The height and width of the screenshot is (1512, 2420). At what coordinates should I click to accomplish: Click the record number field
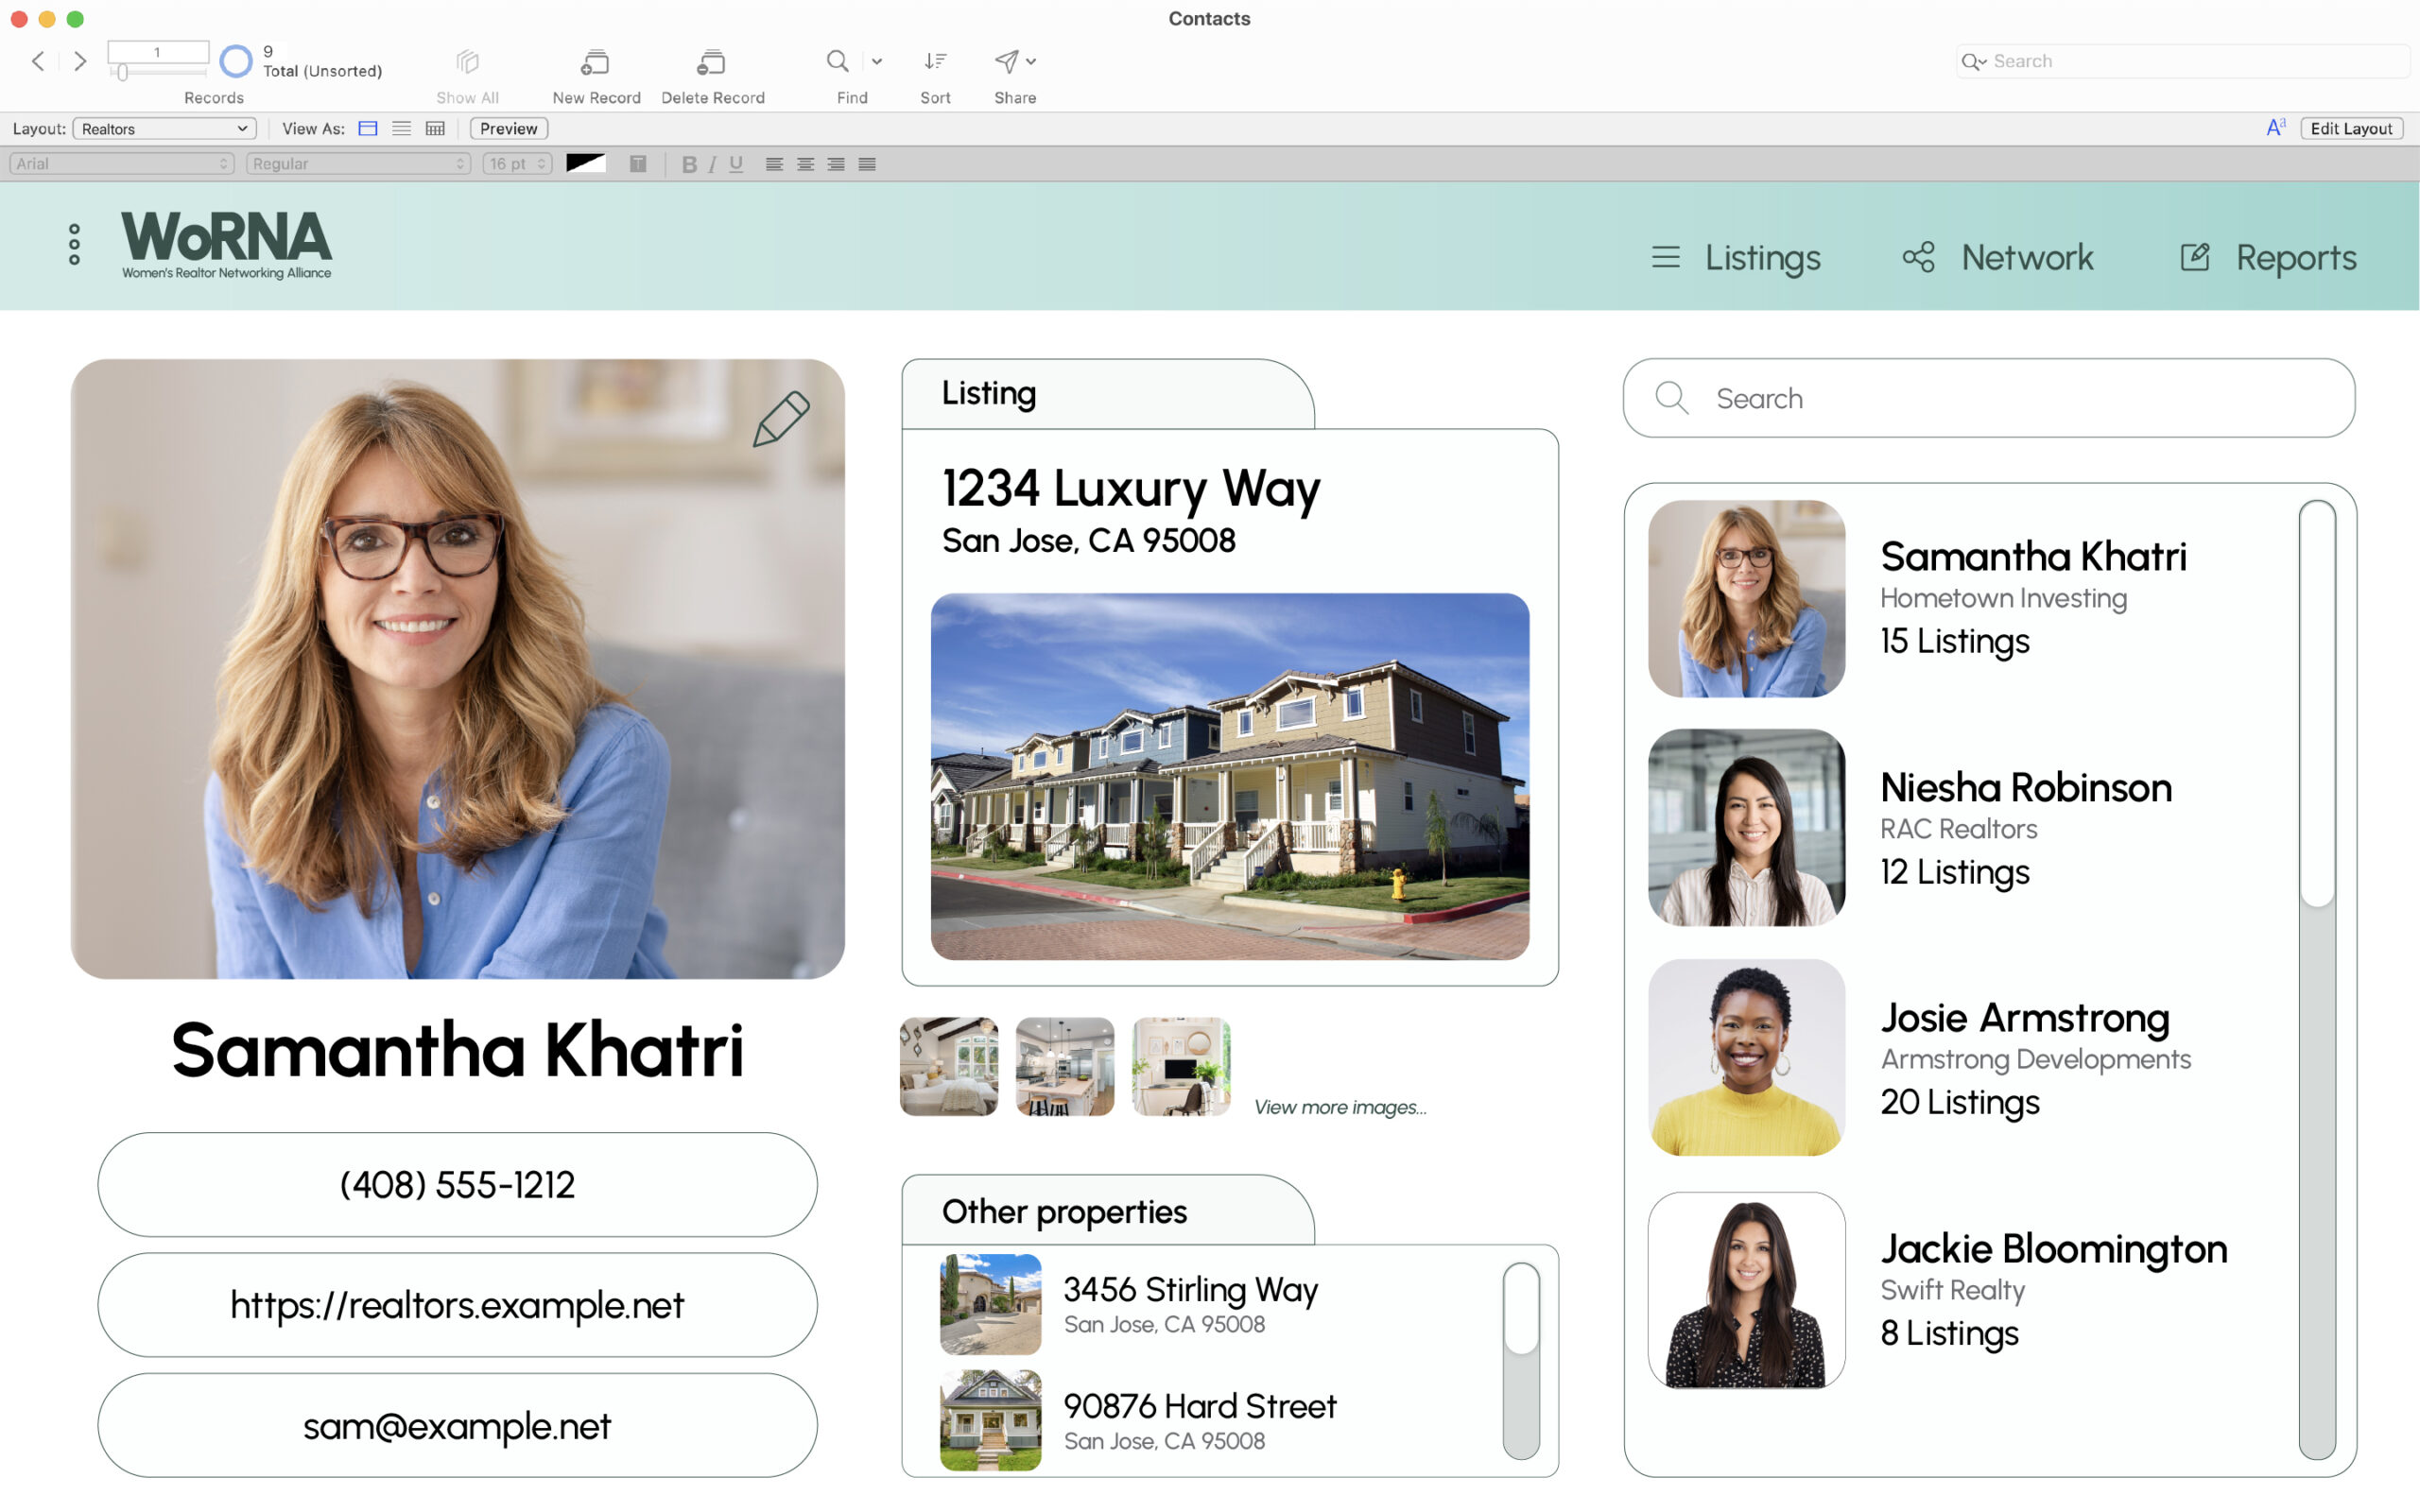158,52
